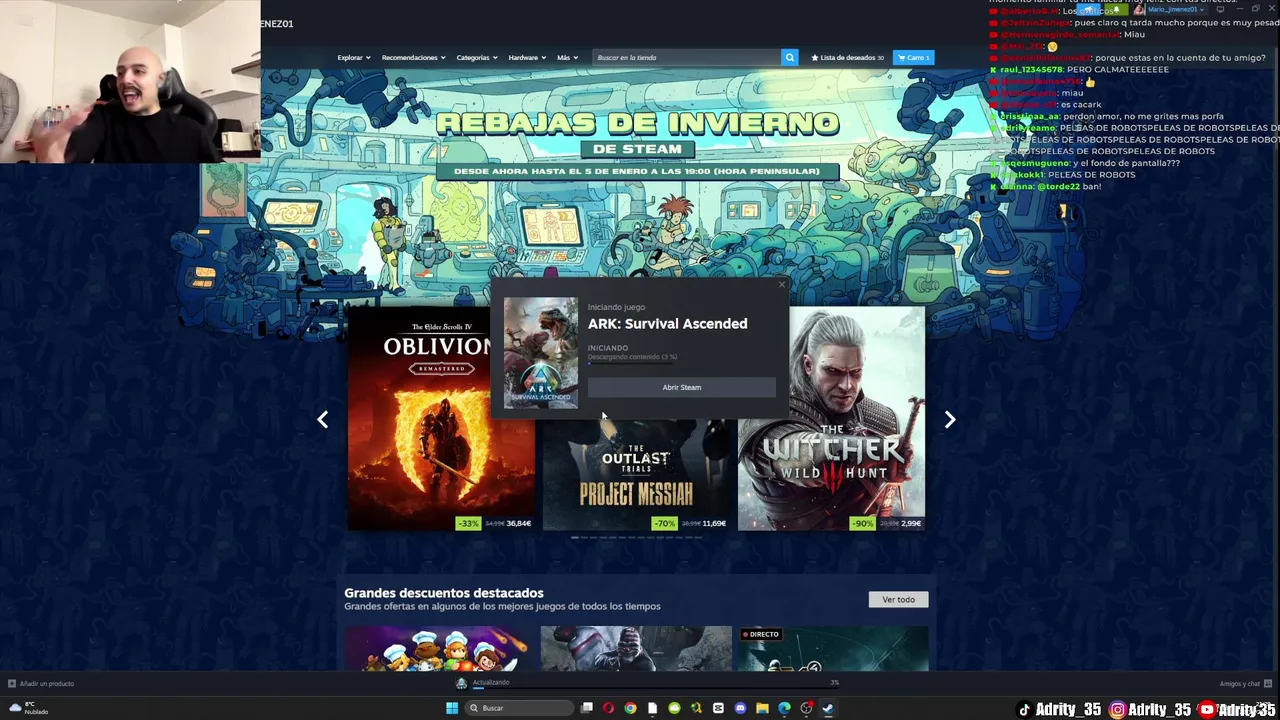Open the DIRECTO live game thumbnail

coord(833,649)
